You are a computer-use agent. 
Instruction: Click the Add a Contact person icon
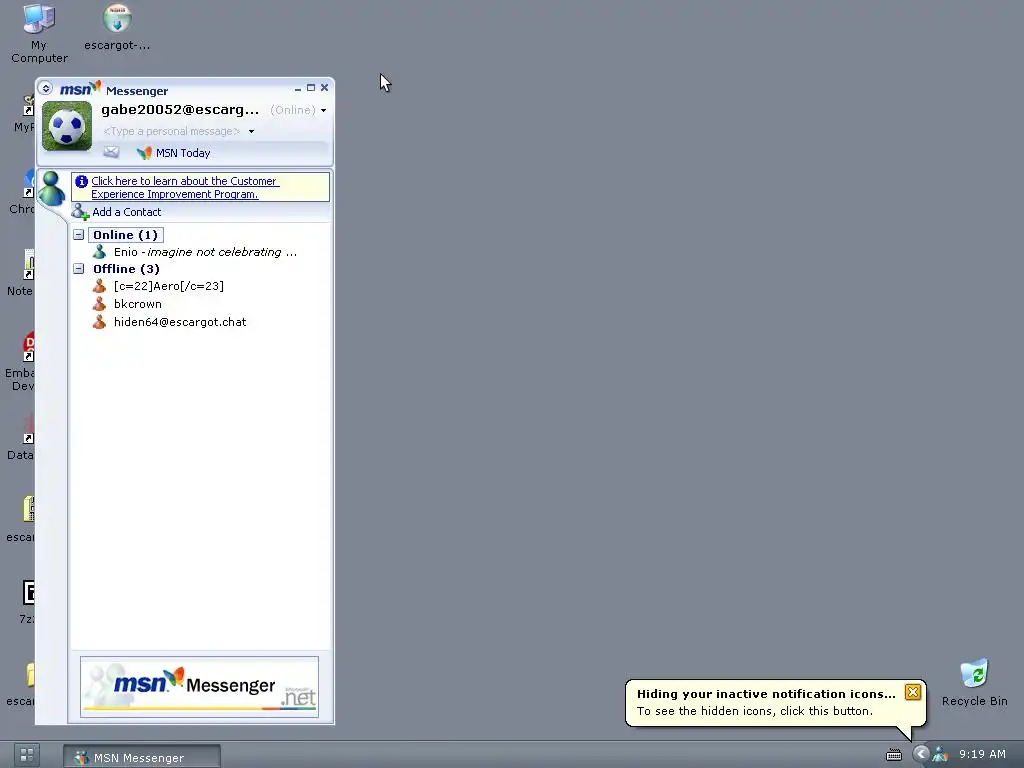coord(80,212)
